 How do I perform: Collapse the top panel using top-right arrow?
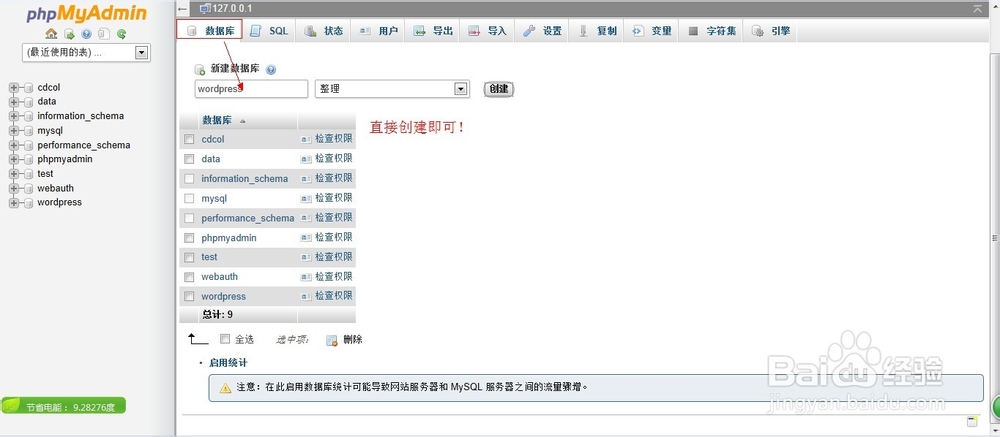pyautogui.click(x=977, y=8)
